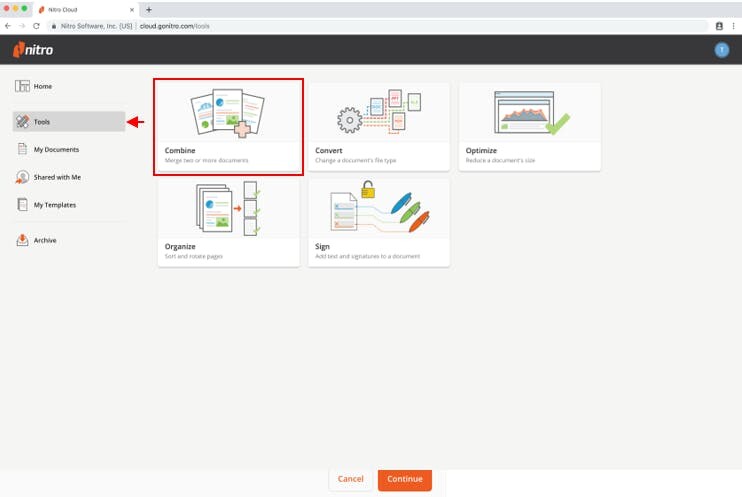Launch the Optimize tool card
The width and height of the screenshot is (742, 497).
[530, 127]
